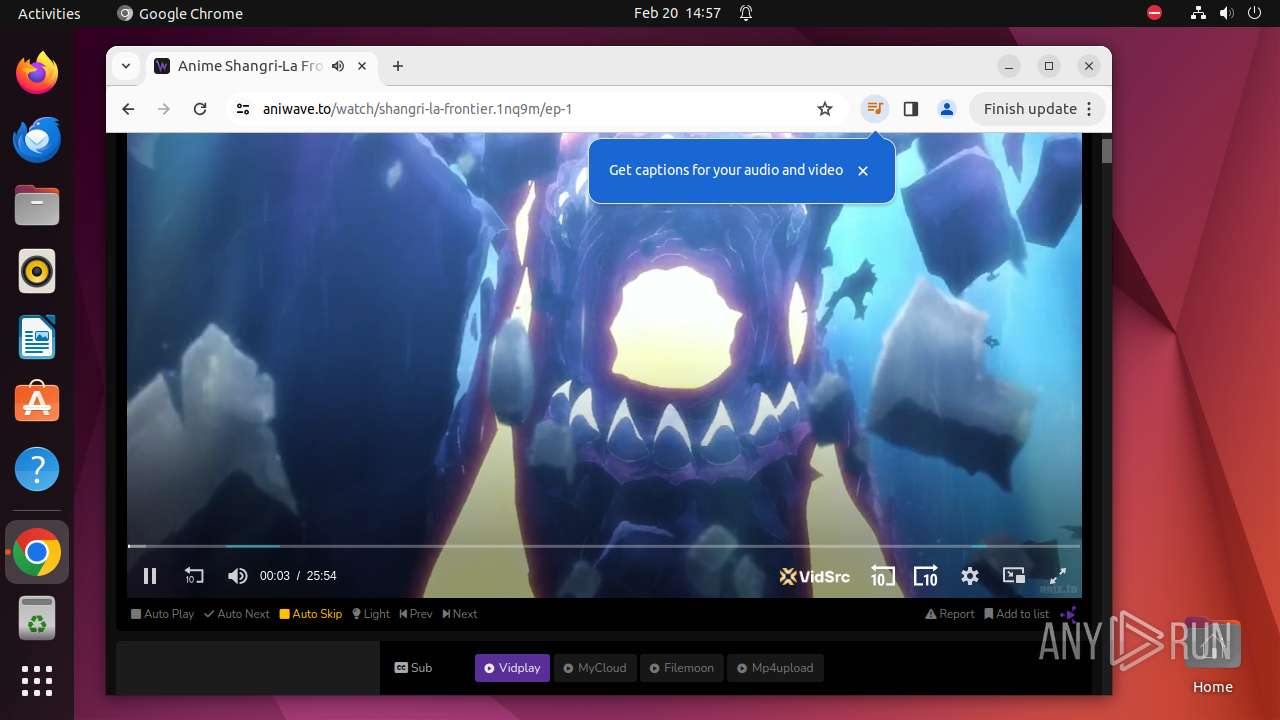Open Rhythmbox from dock
Screen dimensions: 1280x720
pos(37,271)
